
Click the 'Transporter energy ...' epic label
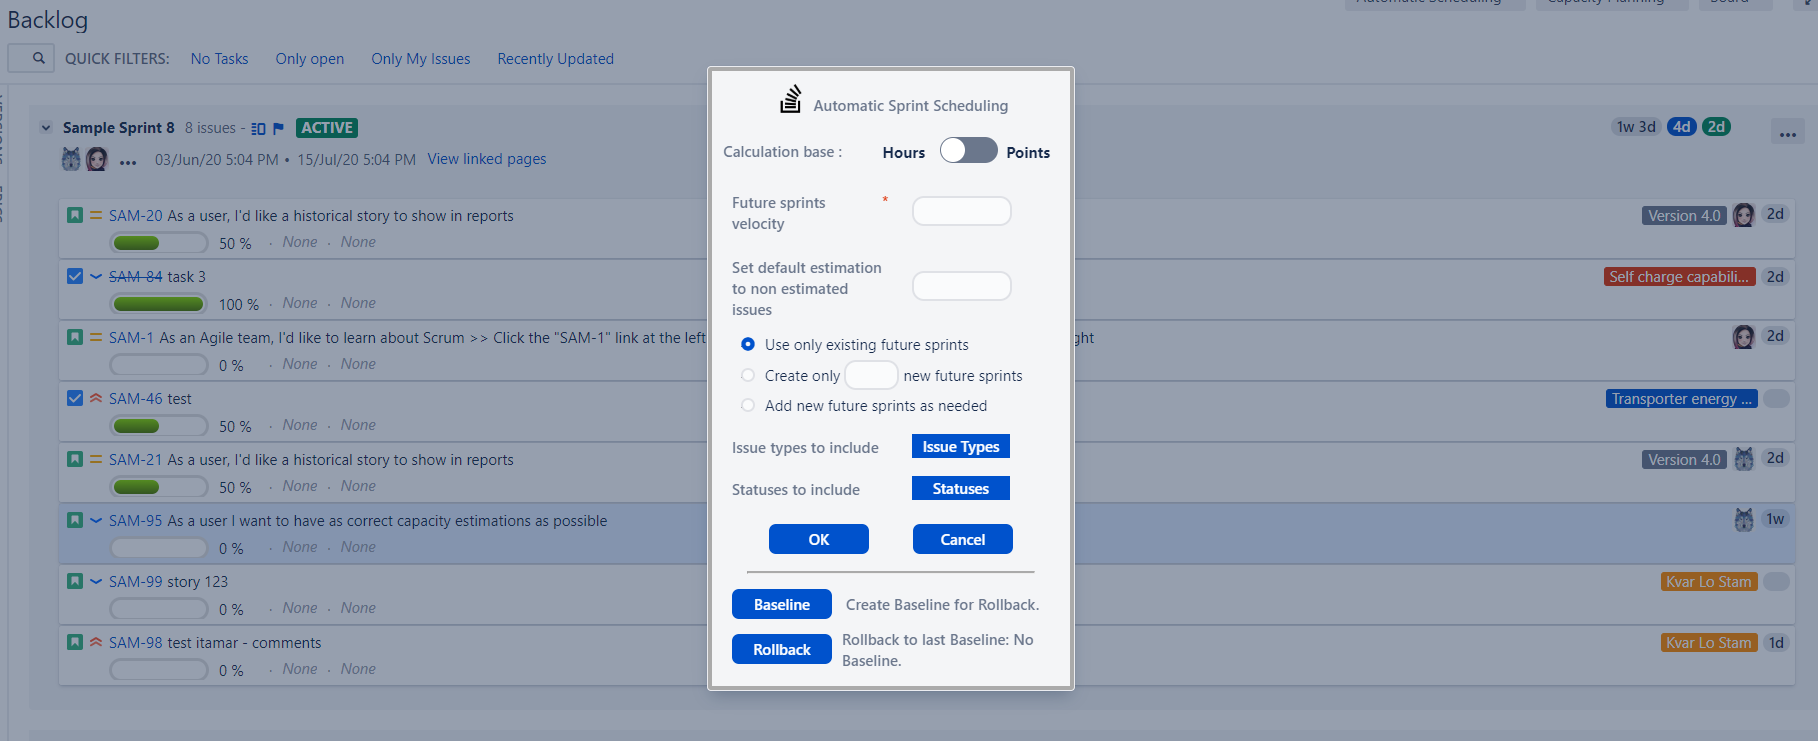click(1682, 399)
